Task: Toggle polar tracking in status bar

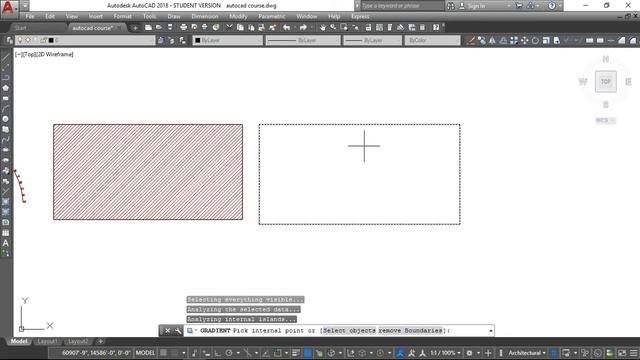Action: tap(229, 353)
